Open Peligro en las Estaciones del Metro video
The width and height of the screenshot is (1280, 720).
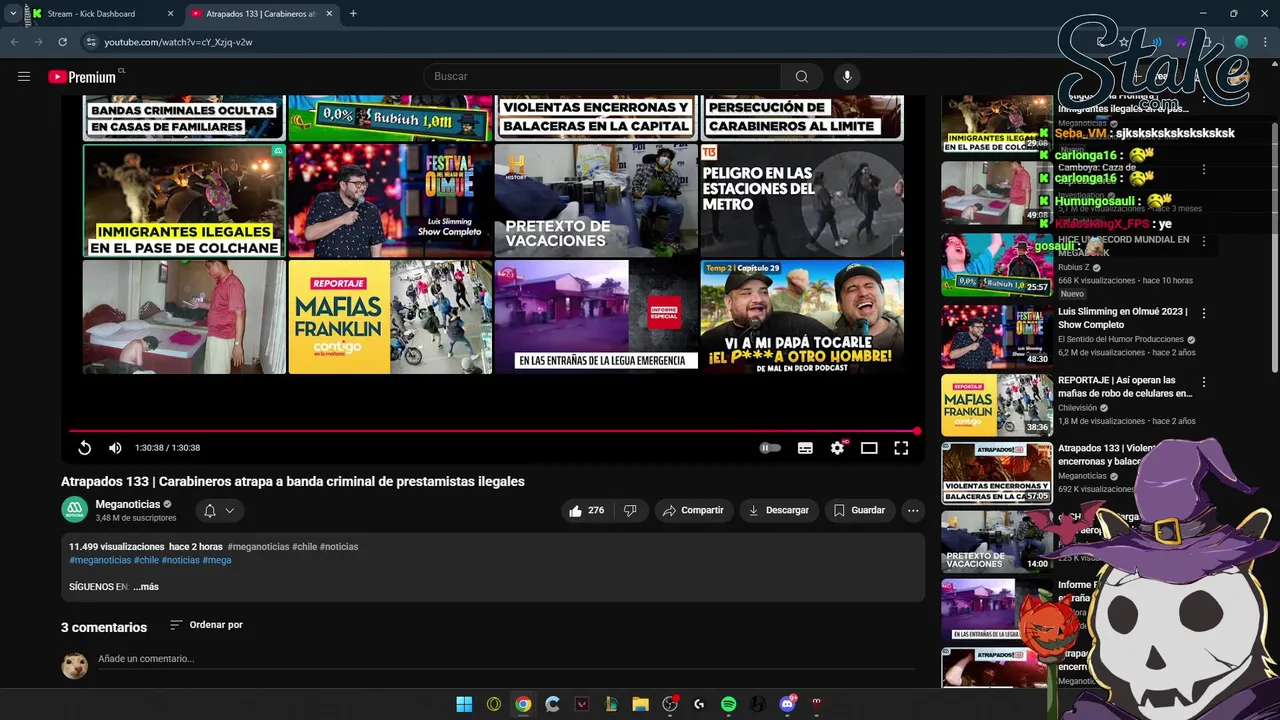[x=802, y=201]
